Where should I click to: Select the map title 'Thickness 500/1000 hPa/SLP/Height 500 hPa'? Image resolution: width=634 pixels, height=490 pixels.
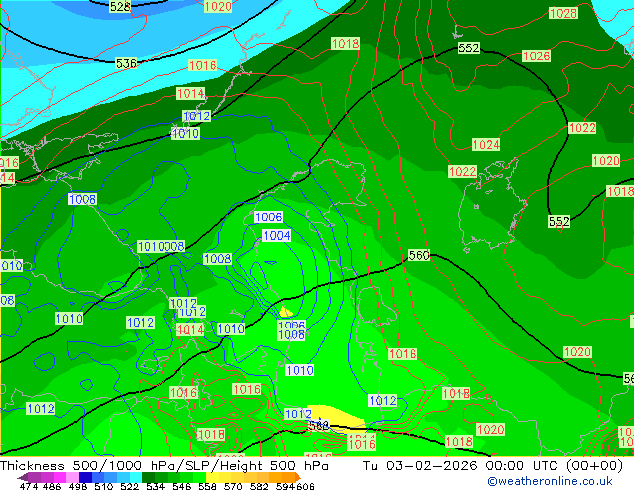[164, 466]
